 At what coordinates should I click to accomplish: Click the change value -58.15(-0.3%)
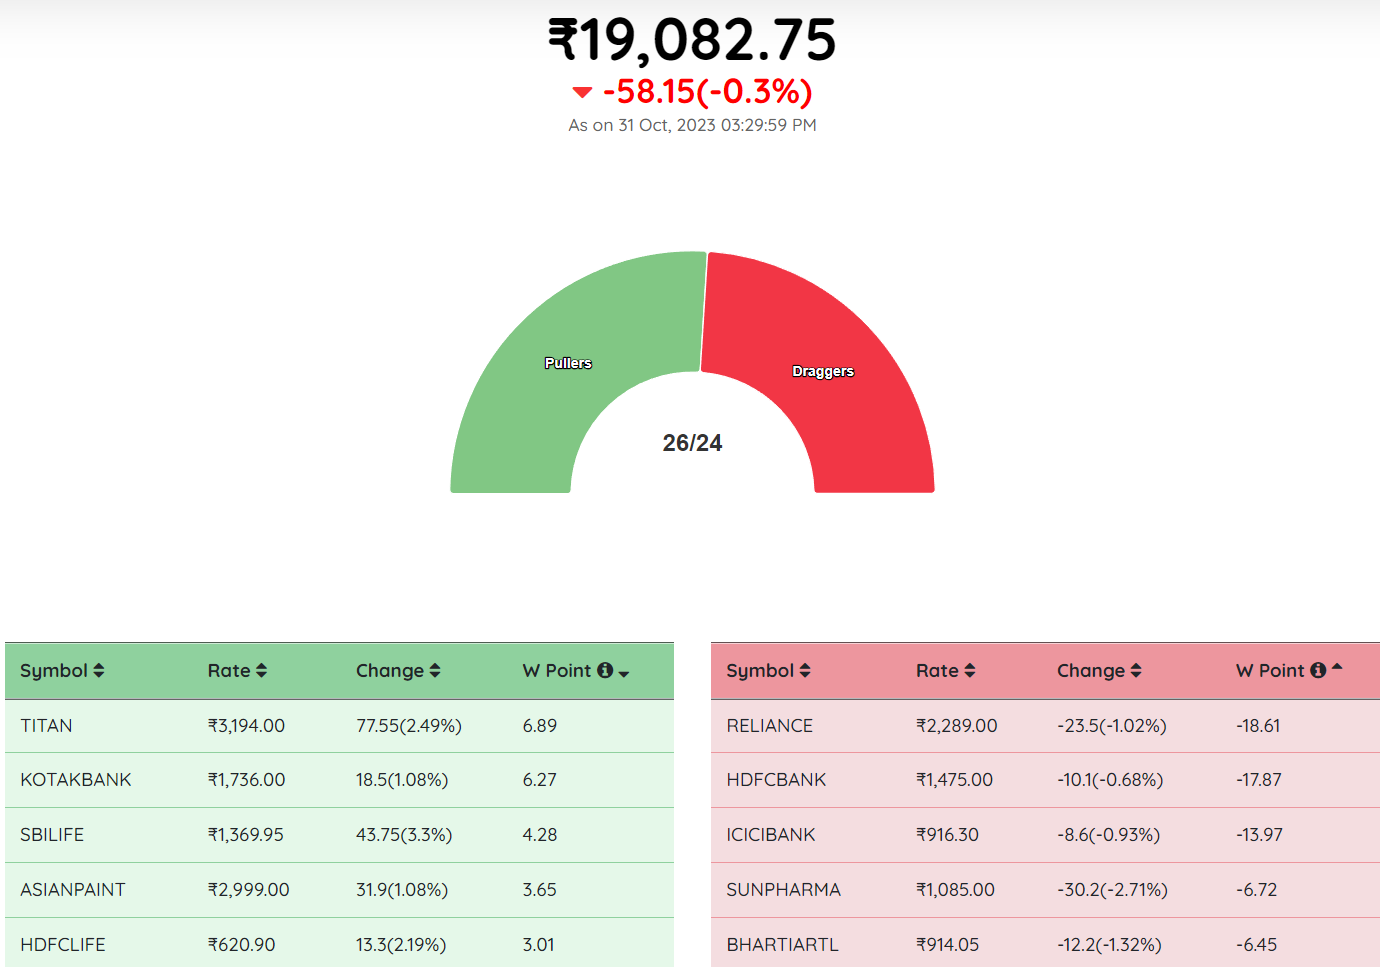707,92
